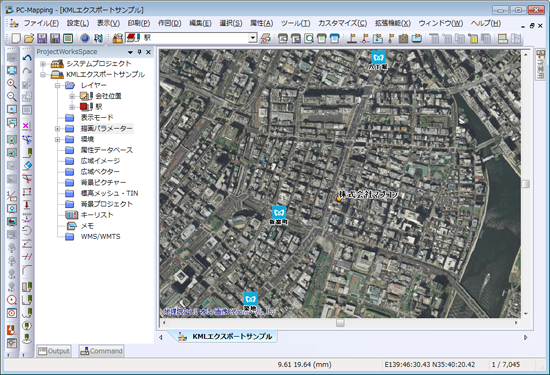Collapse the レイヤー folder

58,86
